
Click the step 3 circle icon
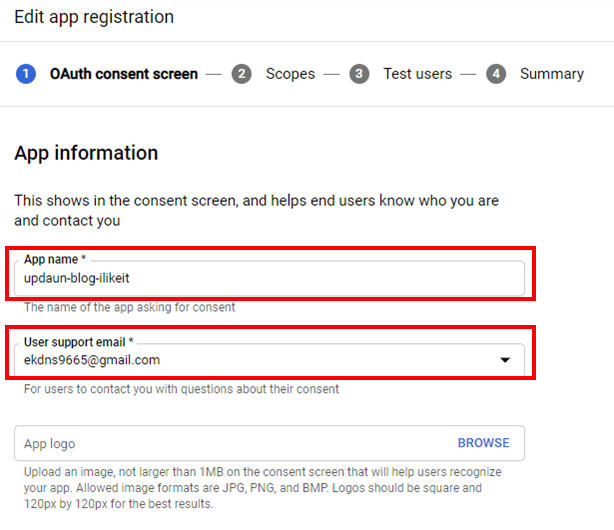[x=359, y=74]
